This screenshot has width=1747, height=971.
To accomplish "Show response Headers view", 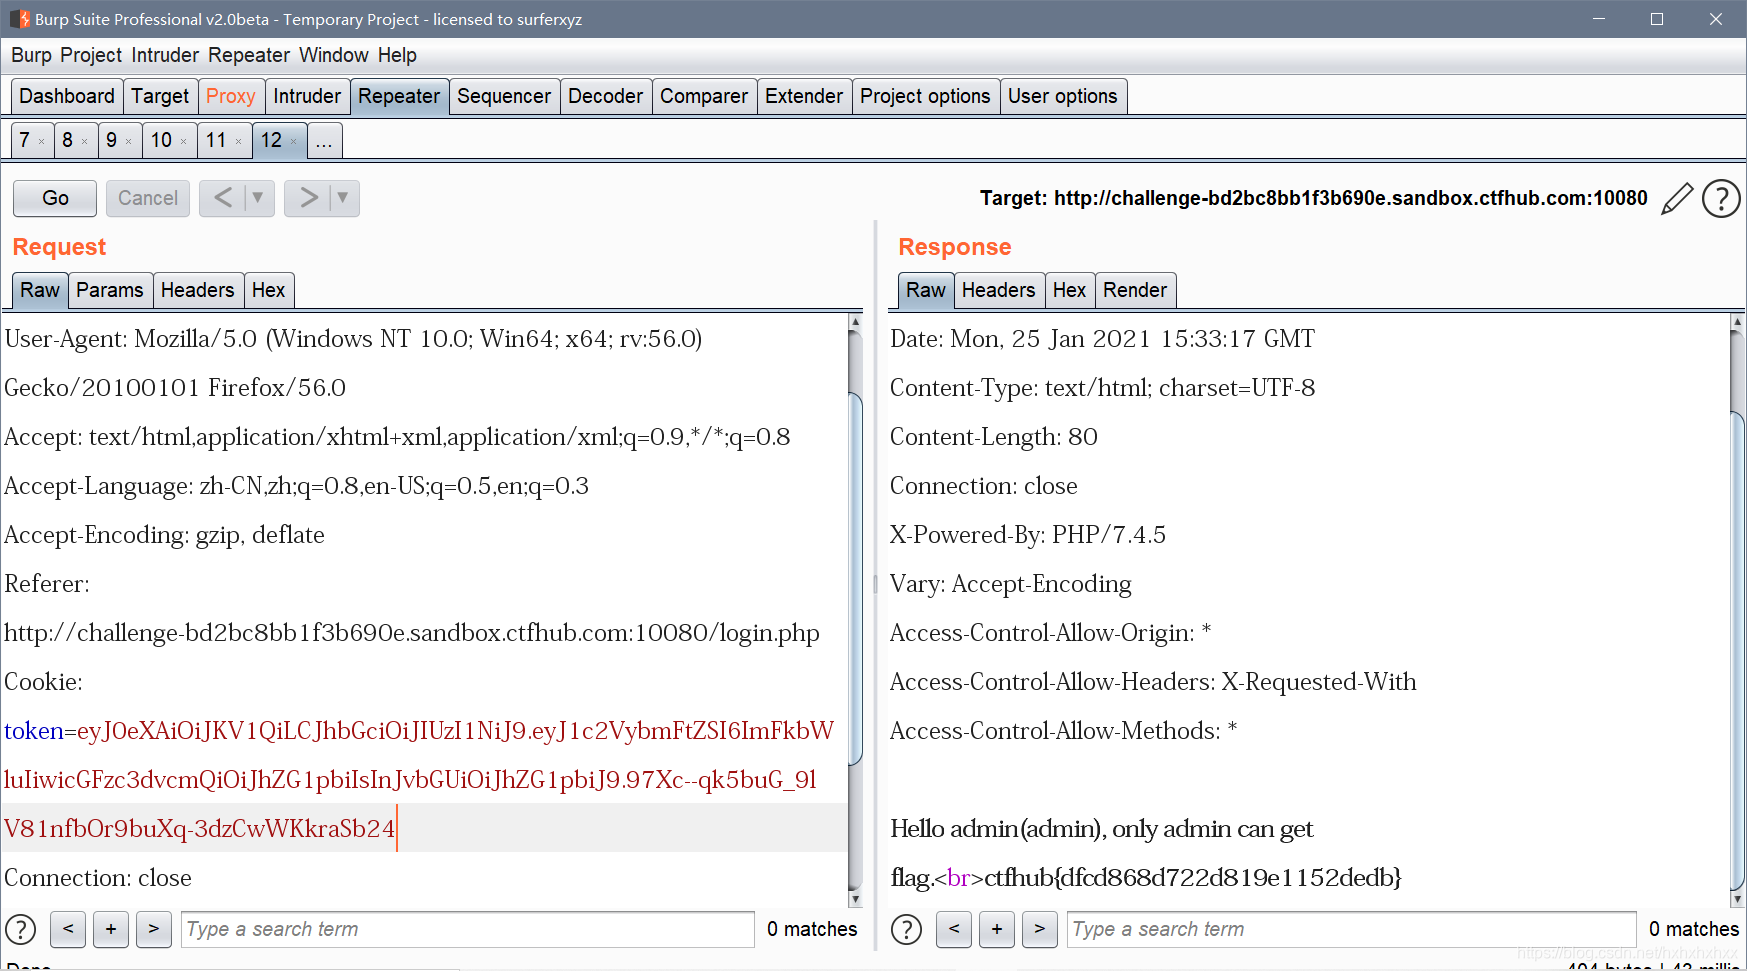I will [x=999, y=290].
